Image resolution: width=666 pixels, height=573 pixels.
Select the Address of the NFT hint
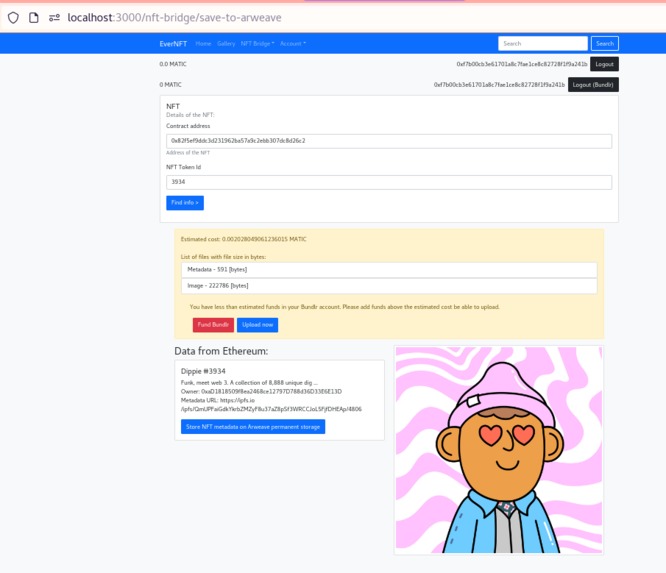click(188, 152)
